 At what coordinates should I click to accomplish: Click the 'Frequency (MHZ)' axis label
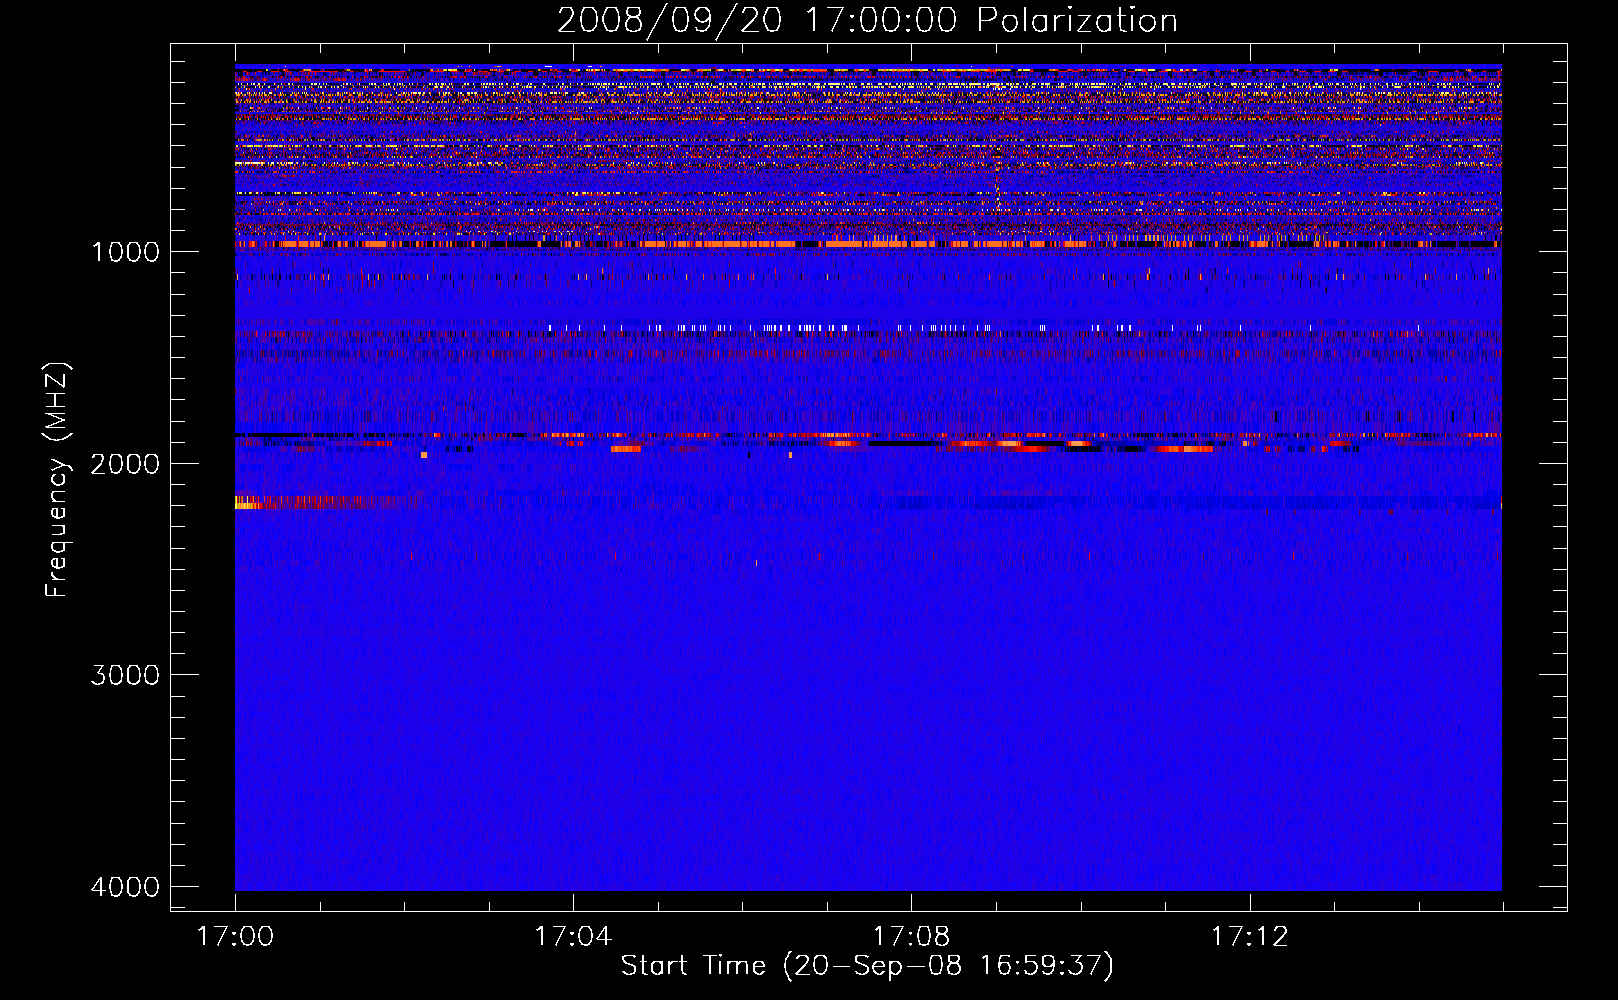[x=57, y=480]
